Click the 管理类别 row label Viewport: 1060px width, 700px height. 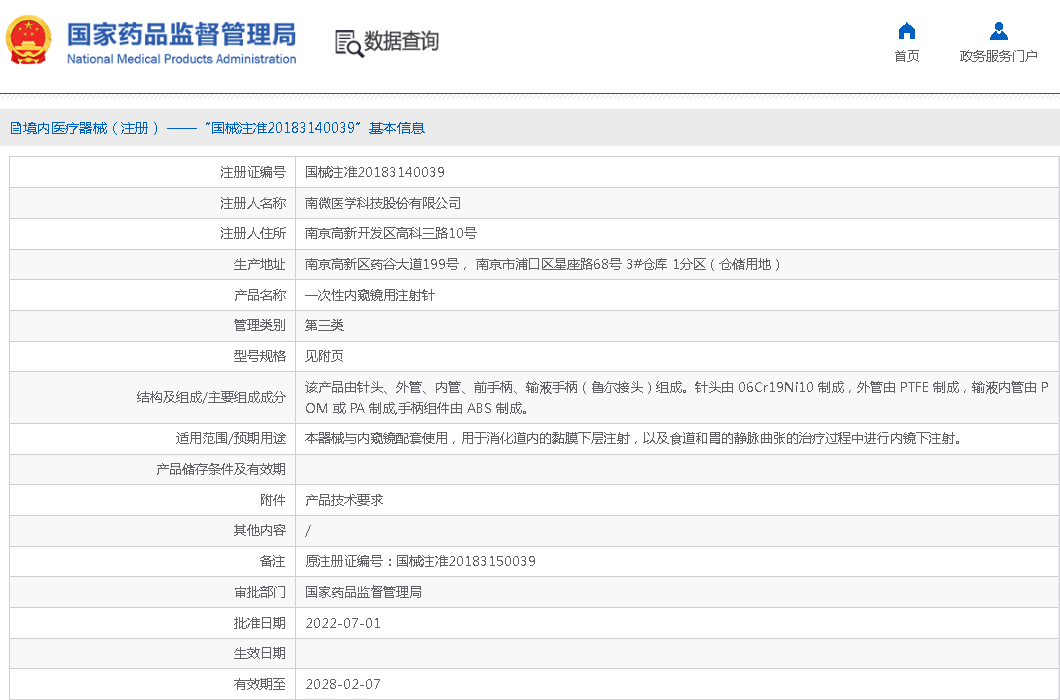tap(260, 325)
